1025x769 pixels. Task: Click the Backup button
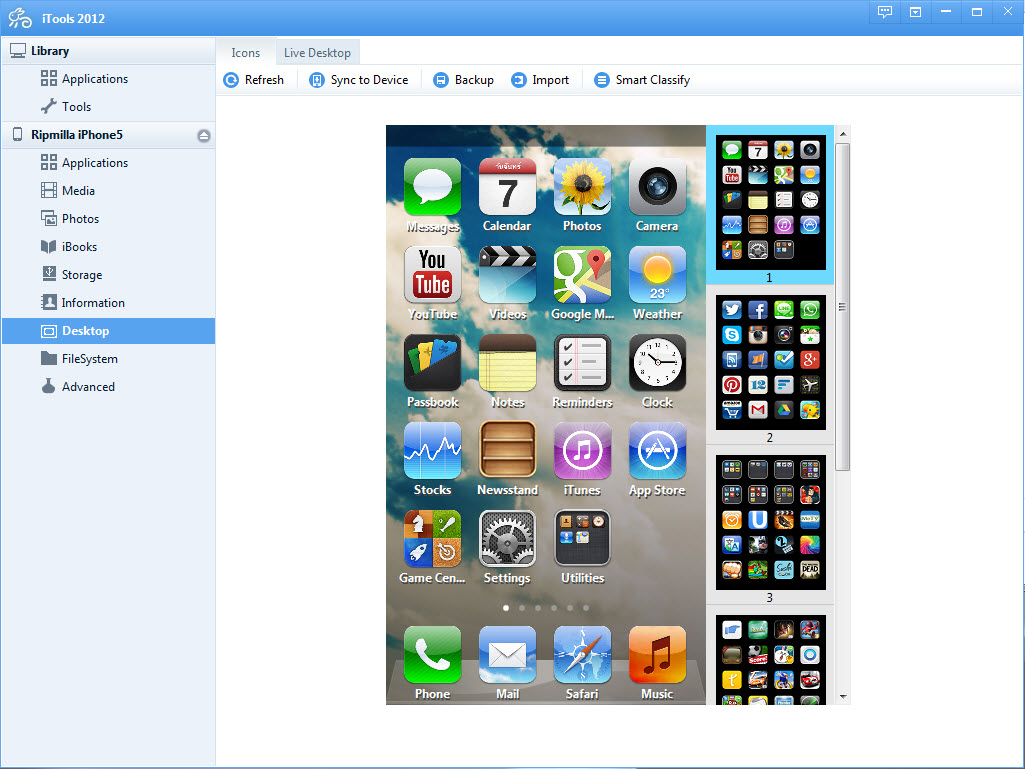tap(463, 80)
